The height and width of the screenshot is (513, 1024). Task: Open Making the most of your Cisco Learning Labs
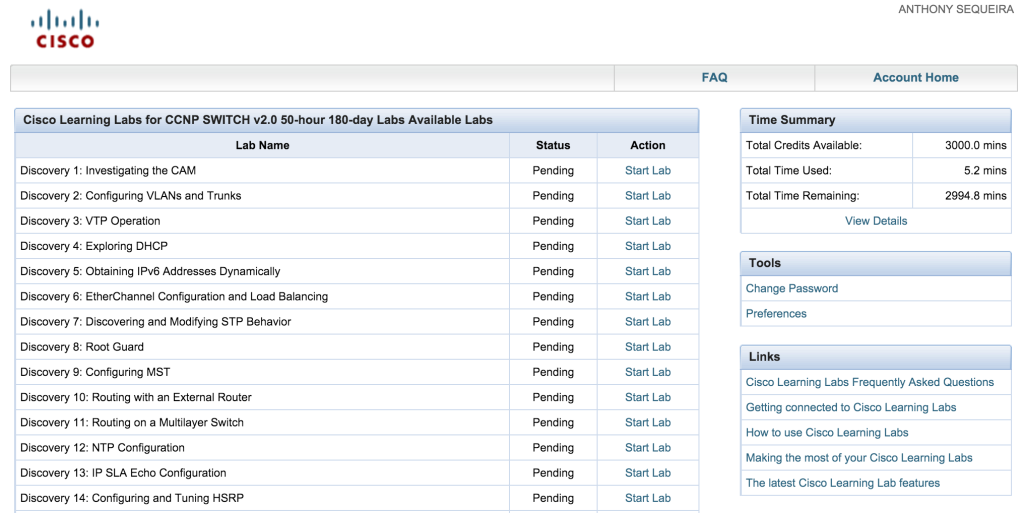859,458
